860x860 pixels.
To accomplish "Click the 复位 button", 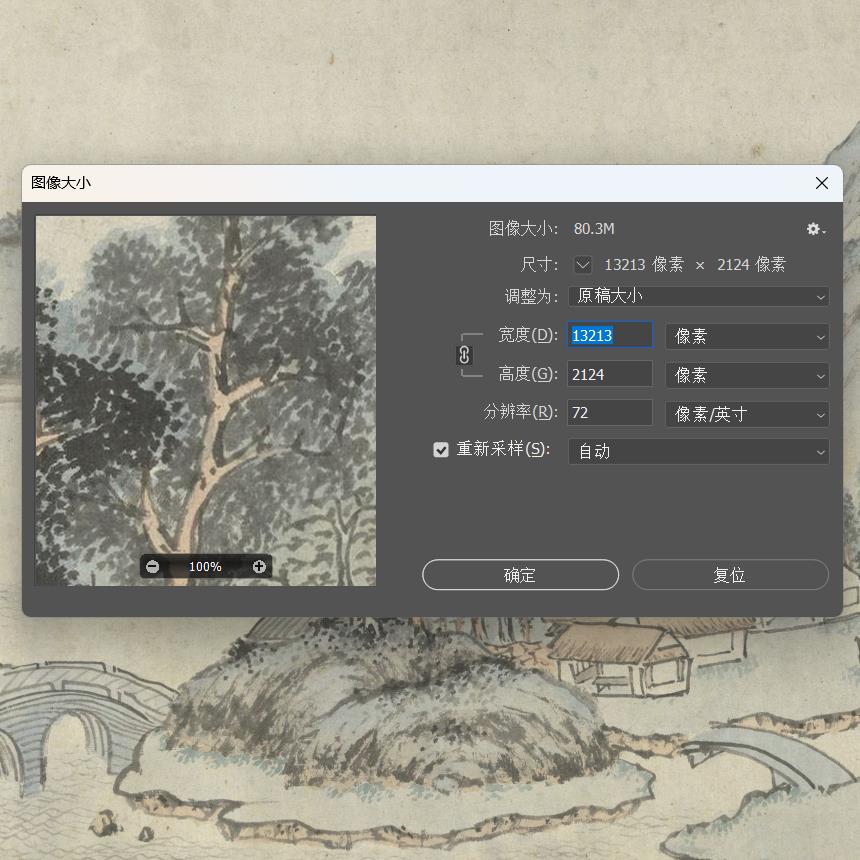I will [730, 575].
